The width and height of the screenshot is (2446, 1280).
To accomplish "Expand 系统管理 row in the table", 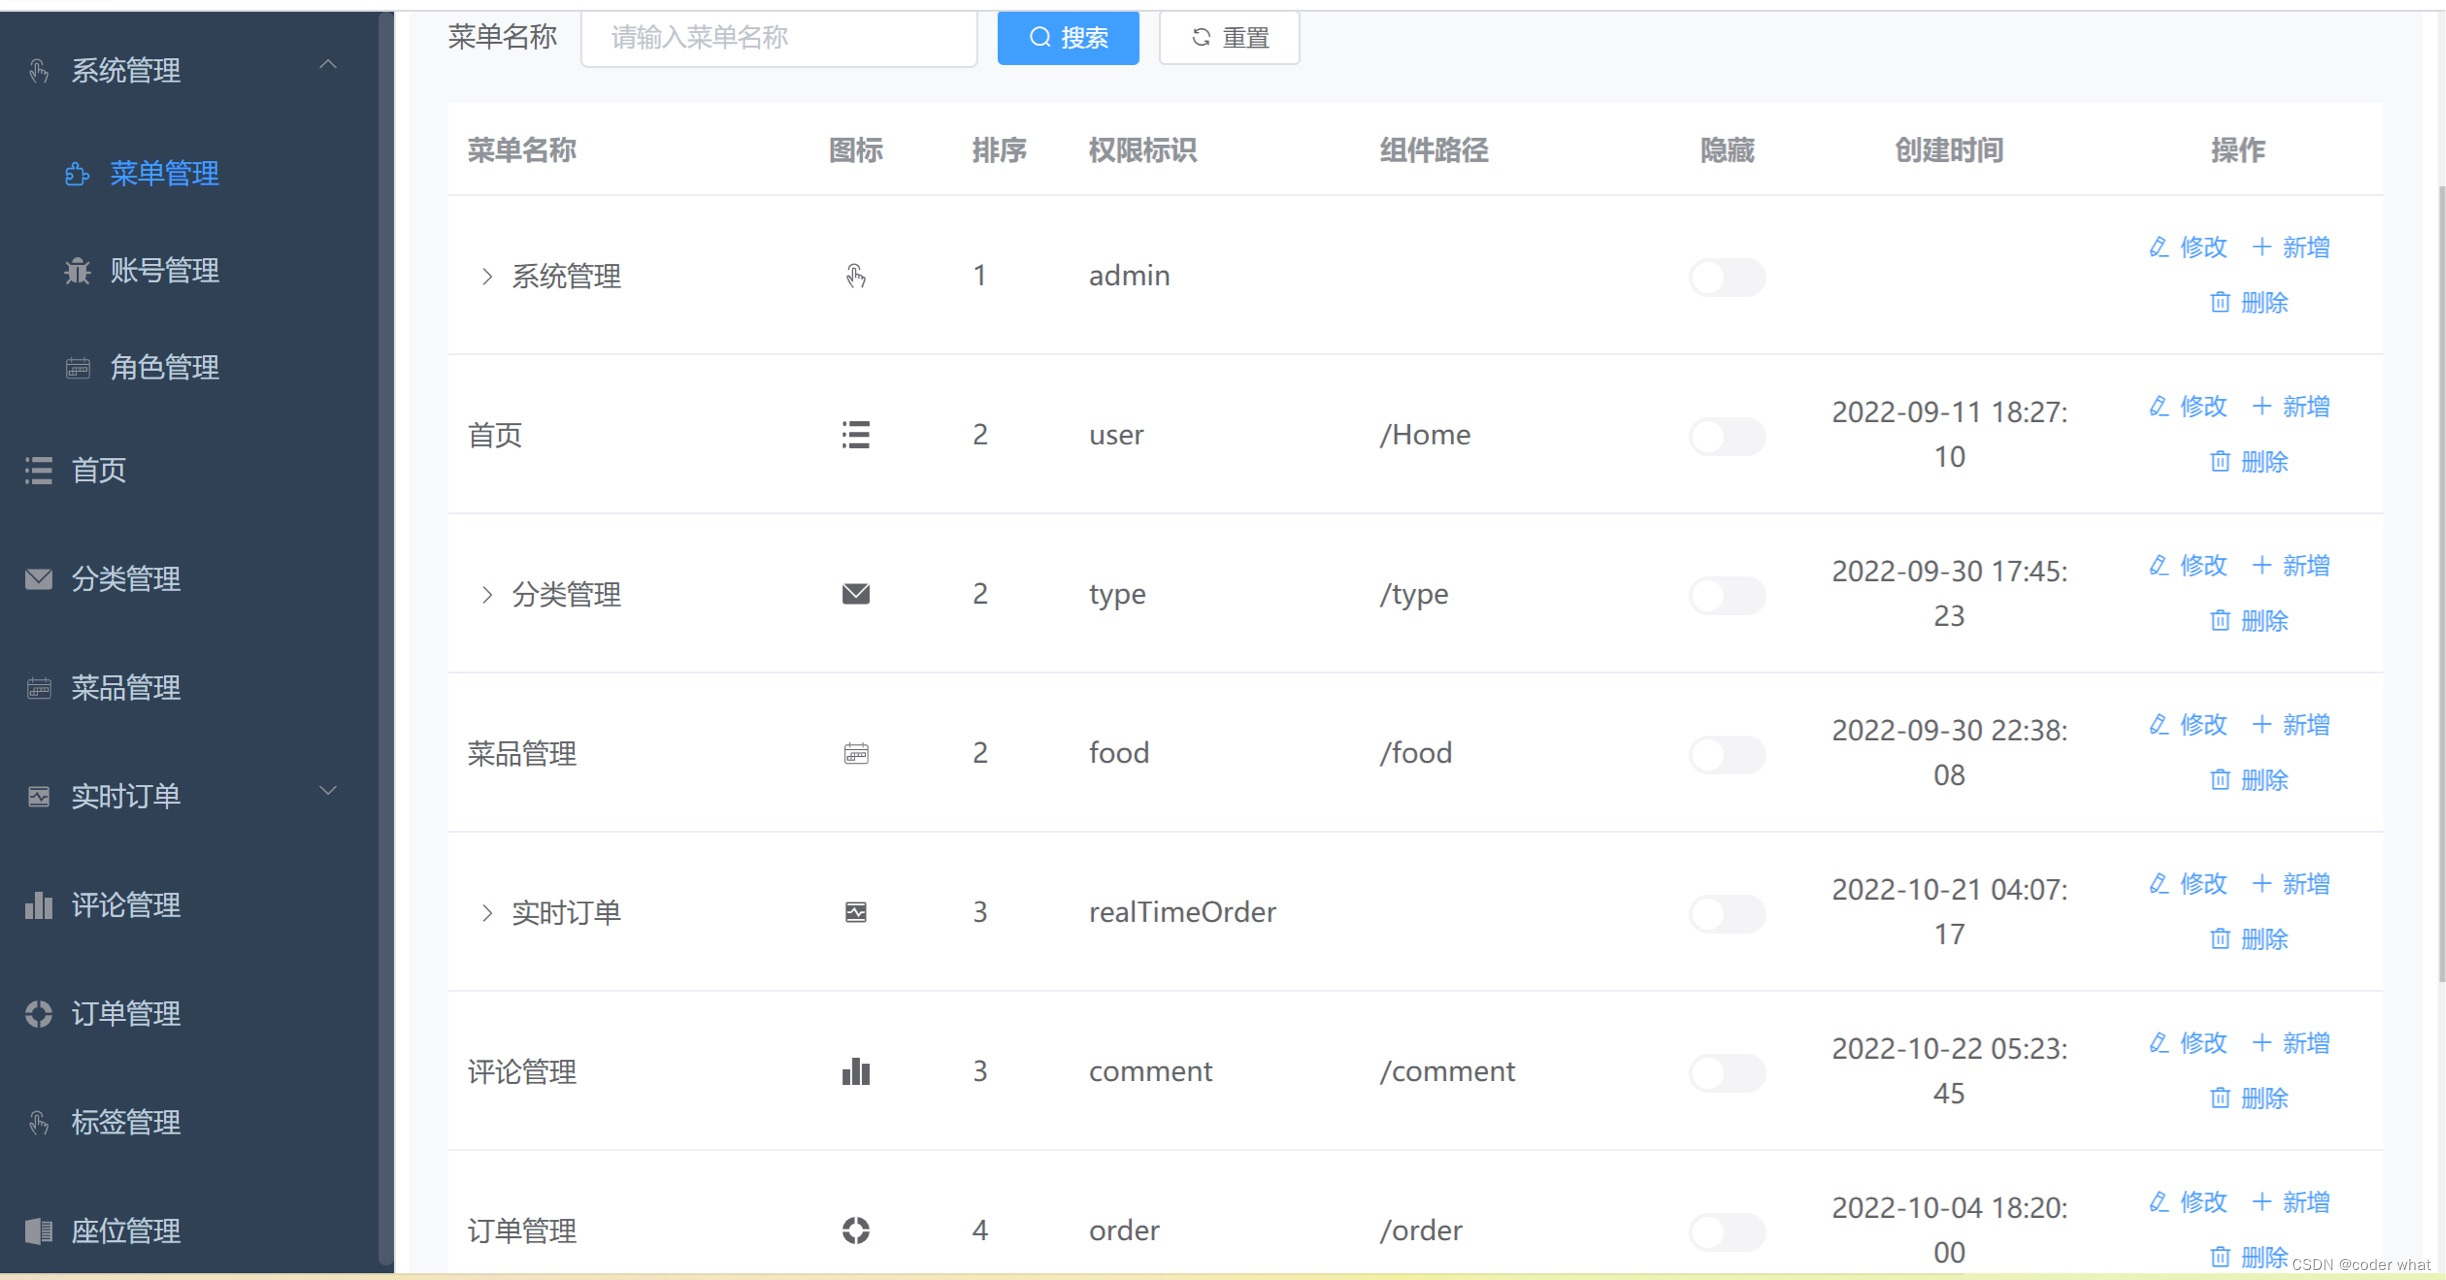I will click(487, 276).
